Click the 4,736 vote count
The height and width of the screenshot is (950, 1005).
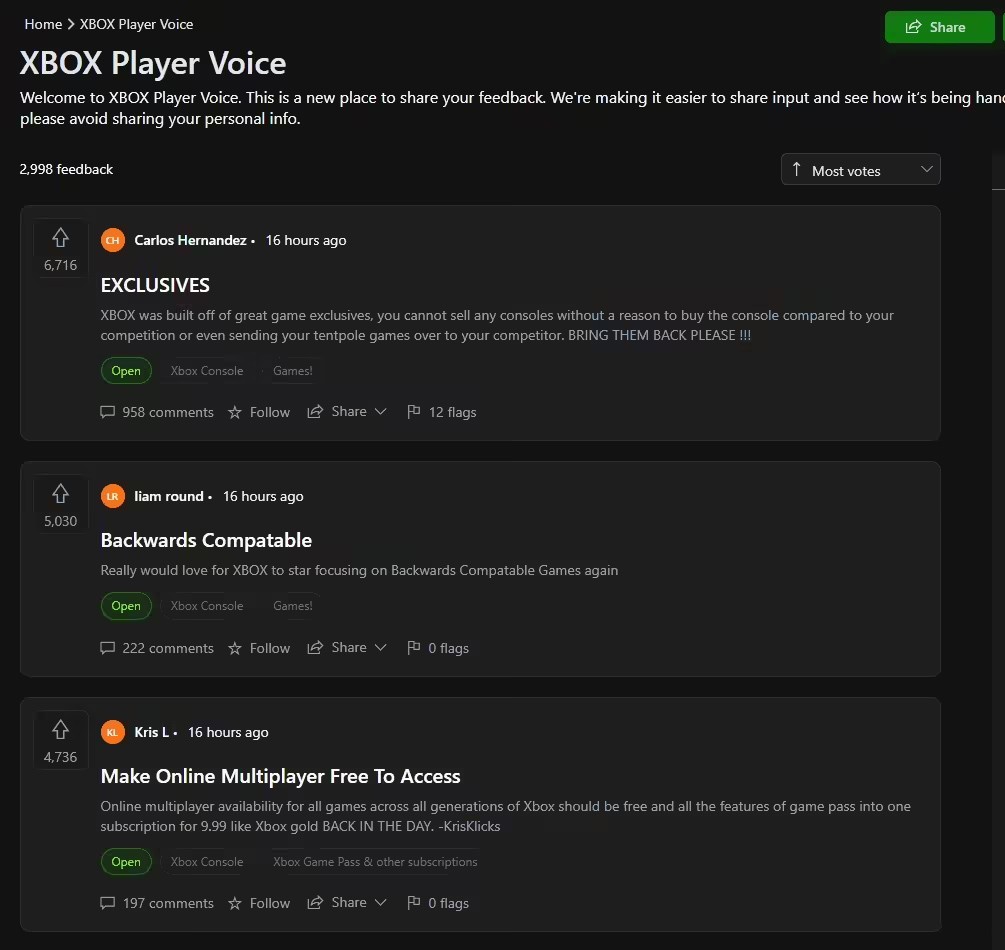[x=60, y=757]
